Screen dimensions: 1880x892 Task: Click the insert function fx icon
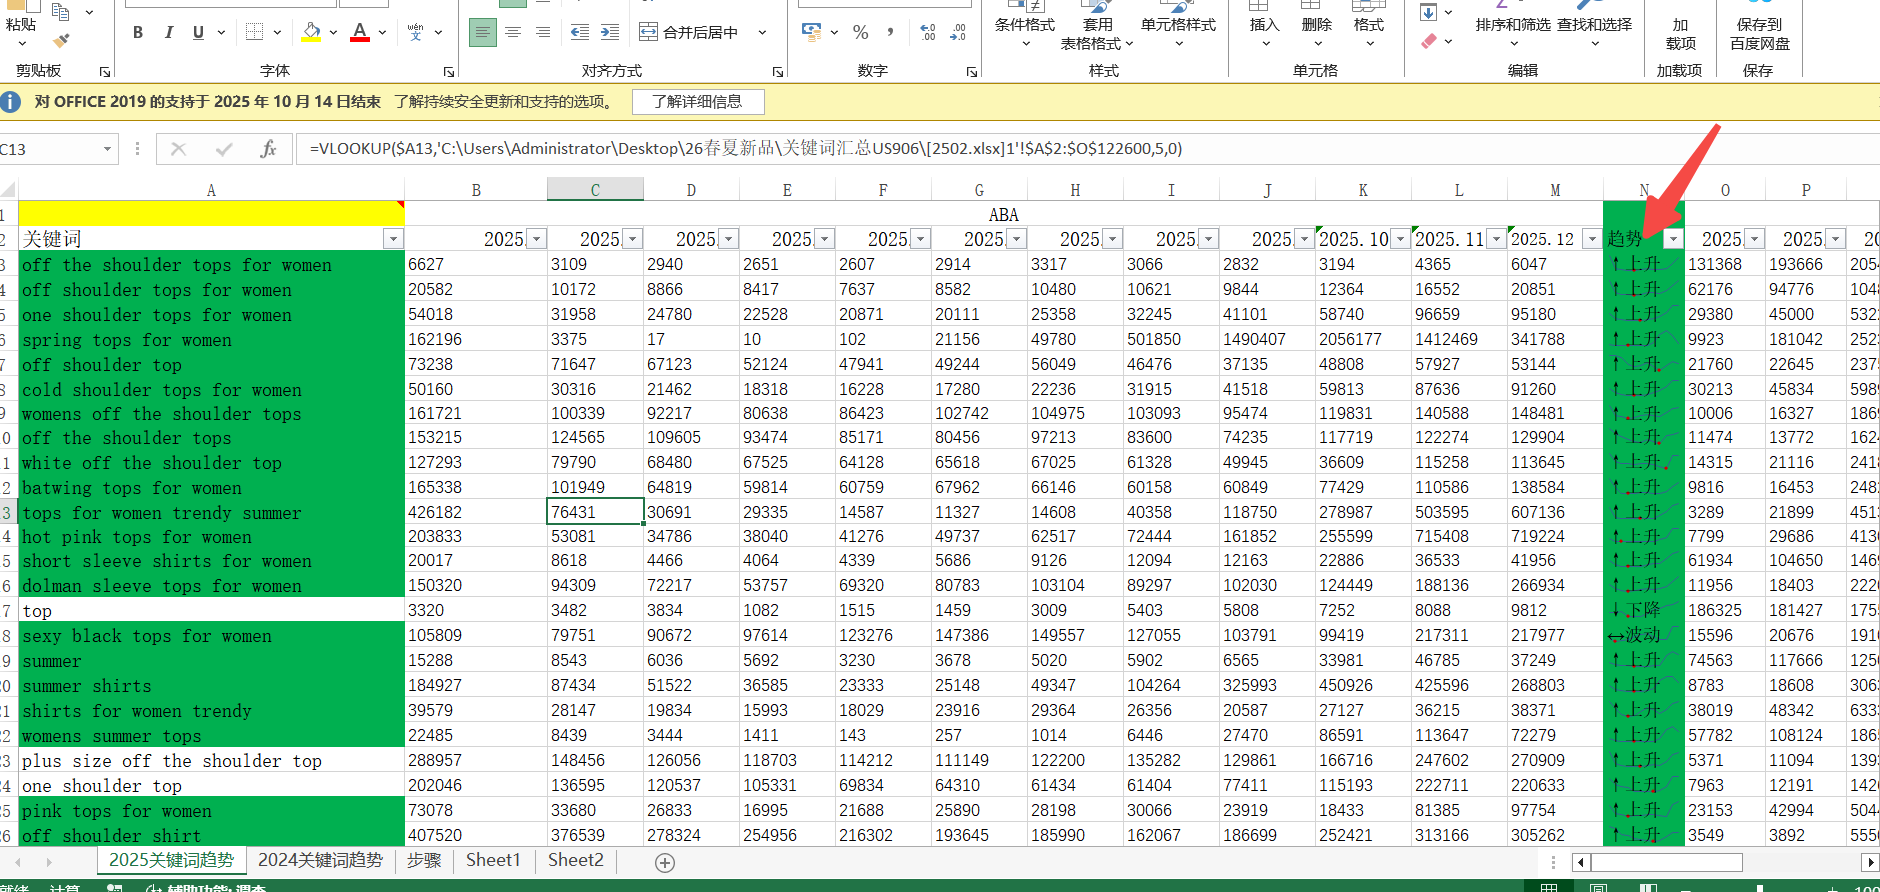coord(268,149)
